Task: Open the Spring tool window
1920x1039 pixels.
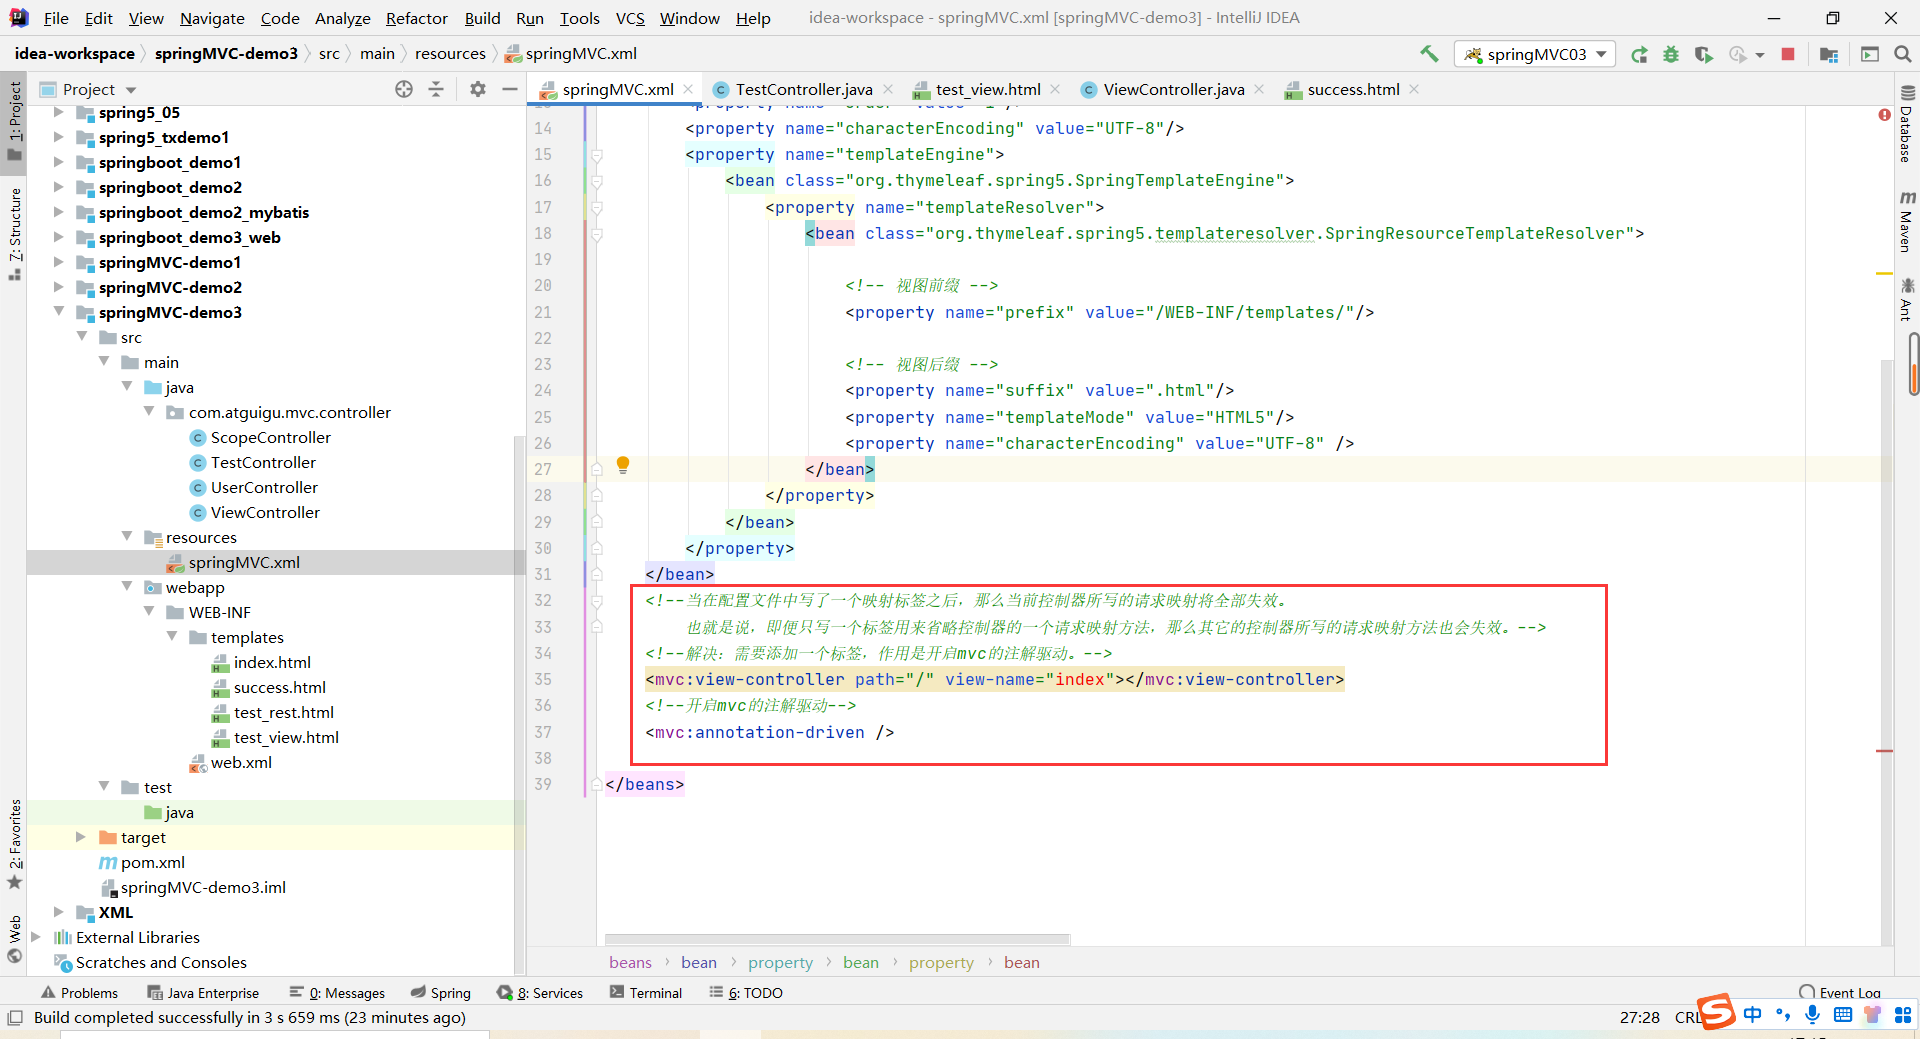Action: point(441,993)
